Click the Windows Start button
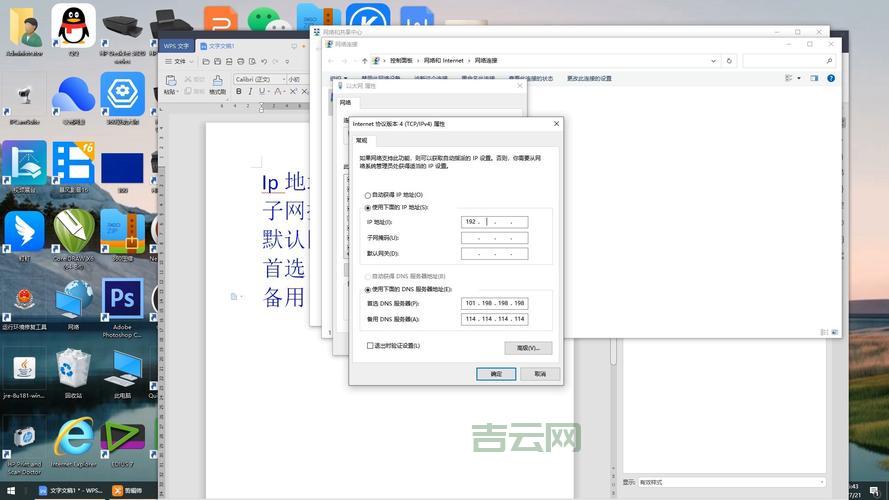The image size is (889, 500). click(11, 490)
